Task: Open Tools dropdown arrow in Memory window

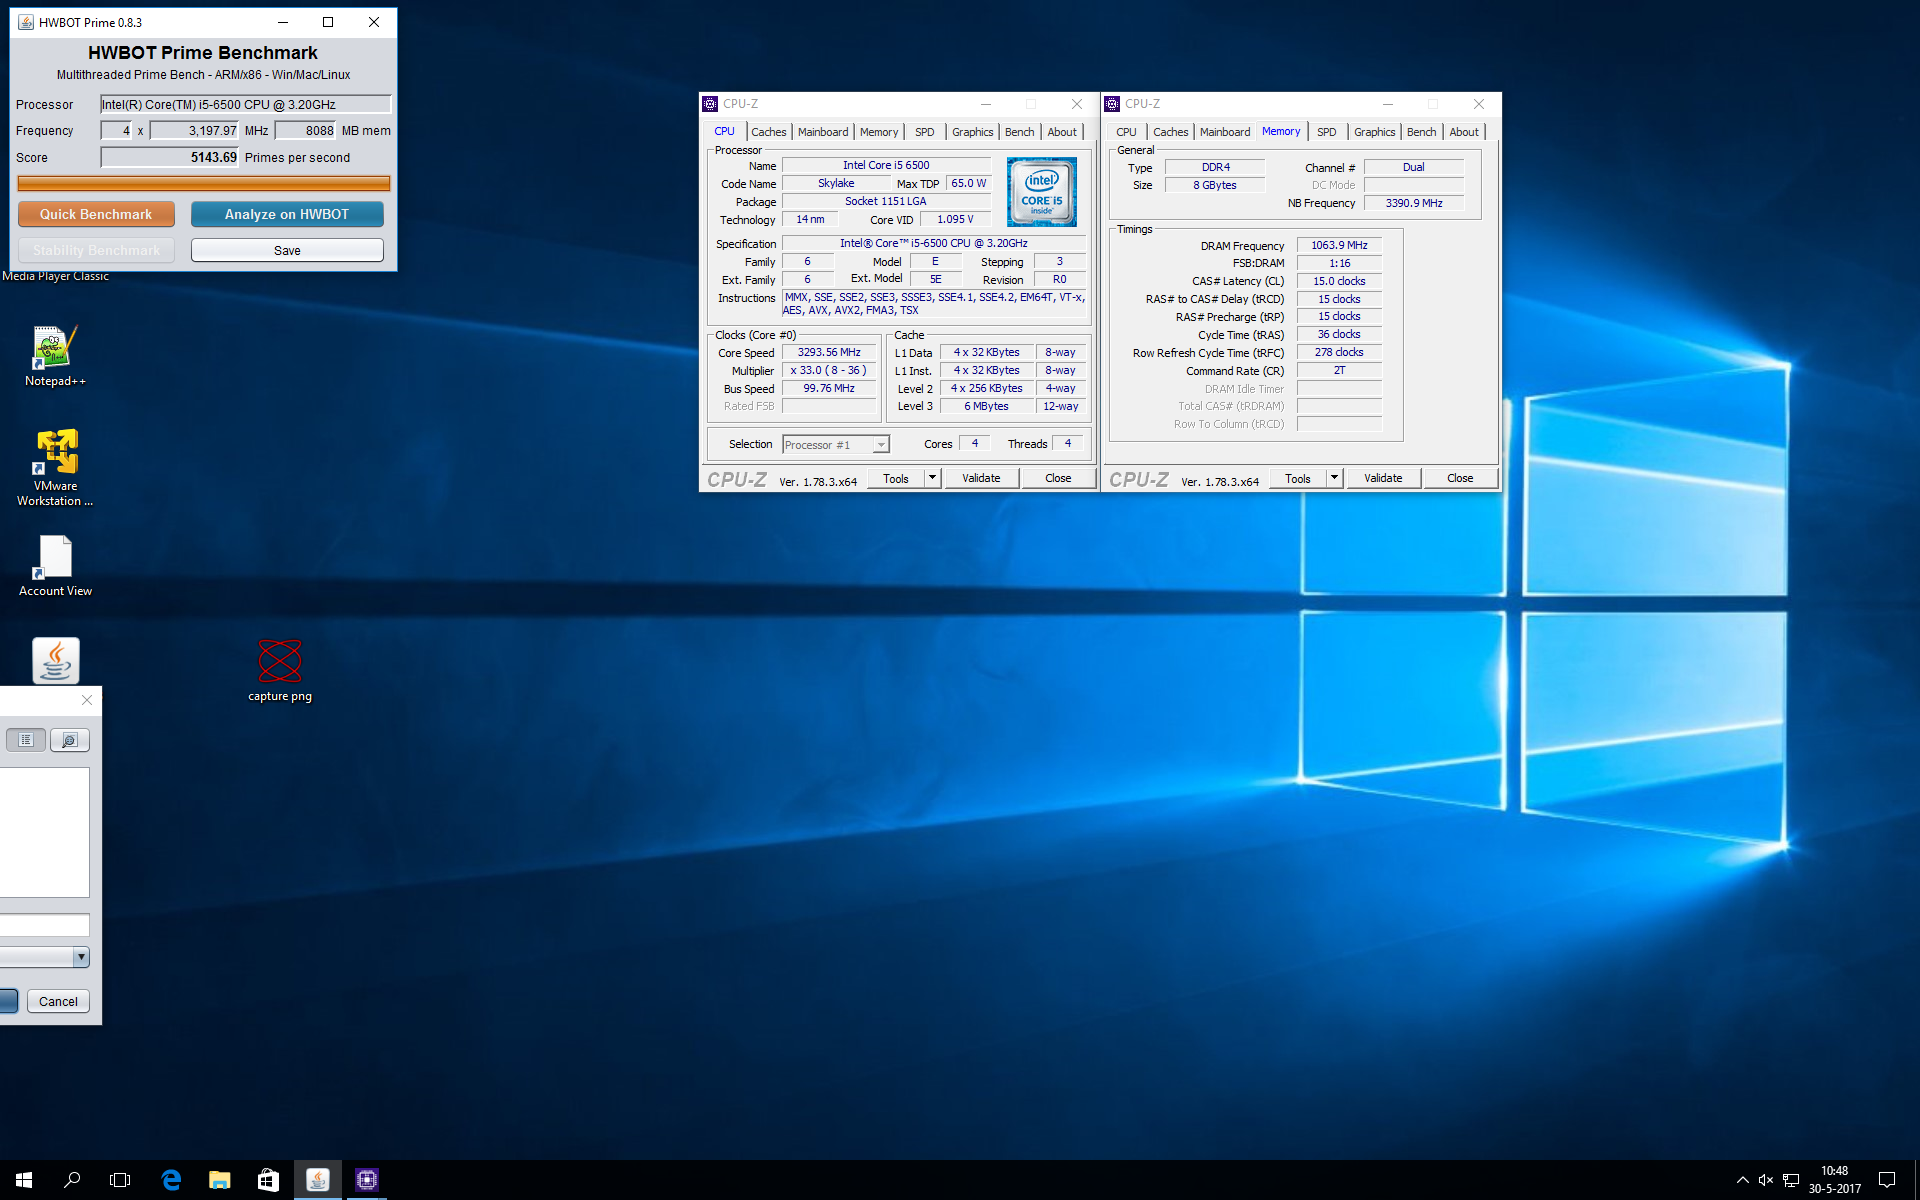Action: click(1334, 478)
